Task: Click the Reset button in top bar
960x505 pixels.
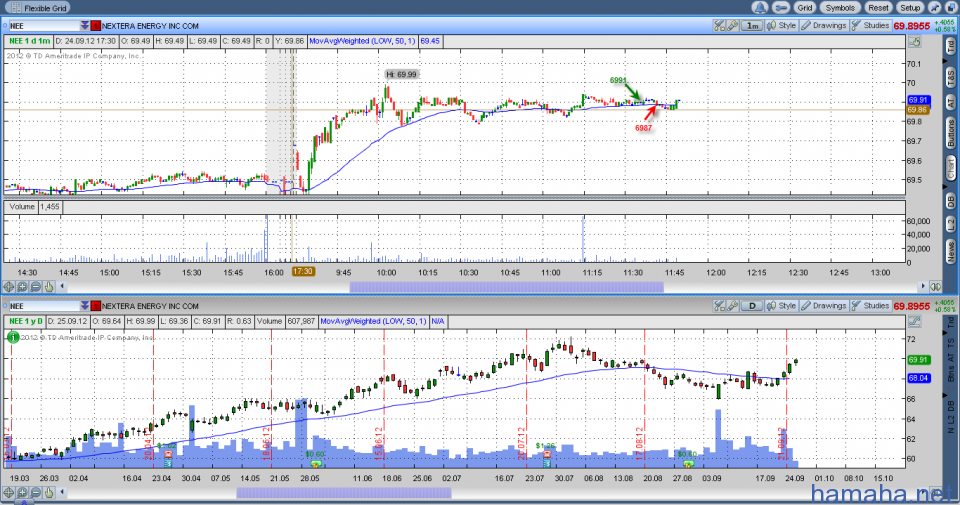Action: (x=878, y=8)
